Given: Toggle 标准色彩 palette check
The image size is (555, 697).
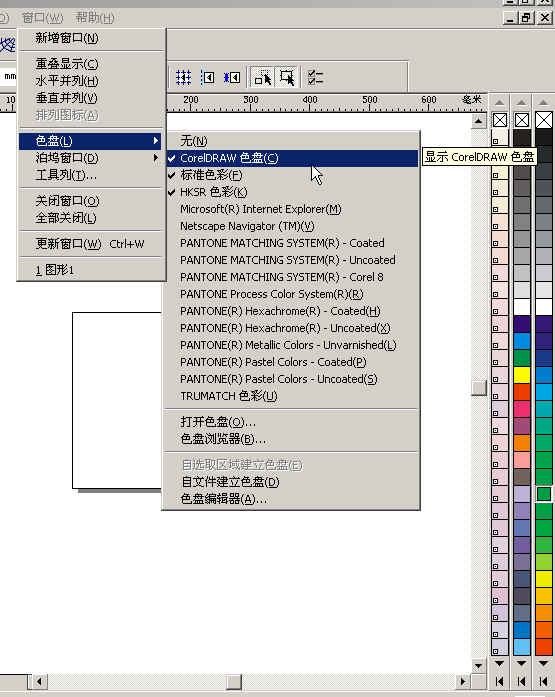Looking at the screenshot, I should 292,175.
